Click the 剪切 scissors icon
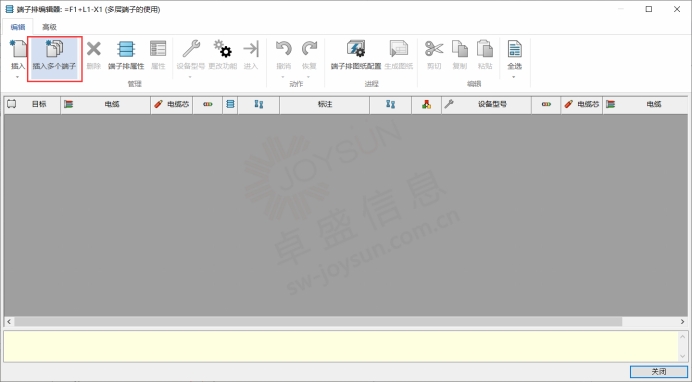 pyautogui.click(x=434, y=49)
